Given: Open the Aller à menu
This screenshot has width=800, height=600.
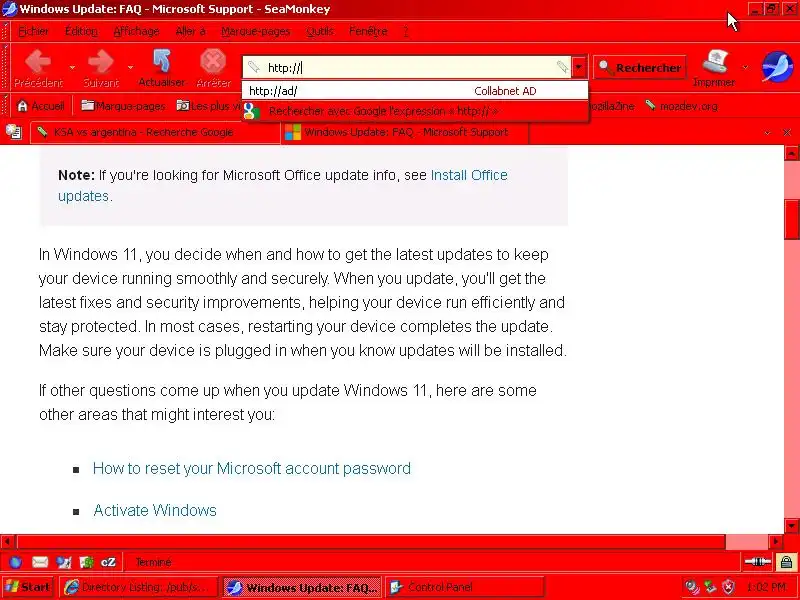Looking at the screenshot, I should coord(190,31).
